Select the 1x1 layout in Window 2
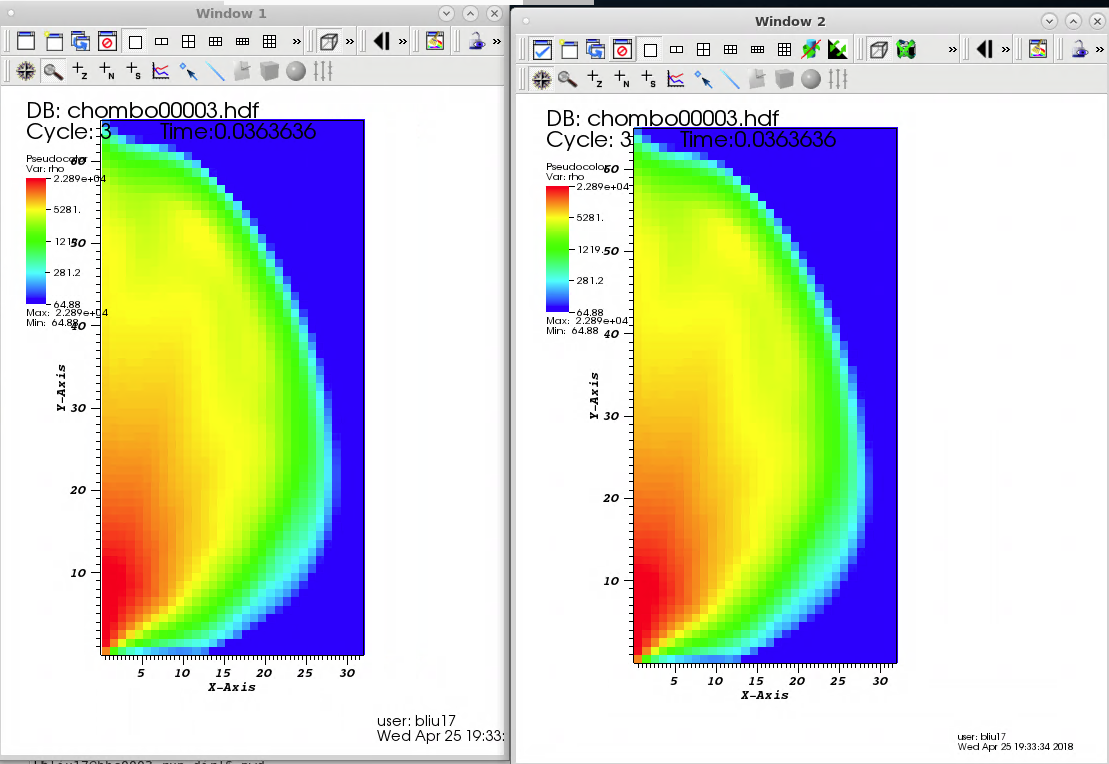Screen dimensions: 1109x764 click(650, 50)
